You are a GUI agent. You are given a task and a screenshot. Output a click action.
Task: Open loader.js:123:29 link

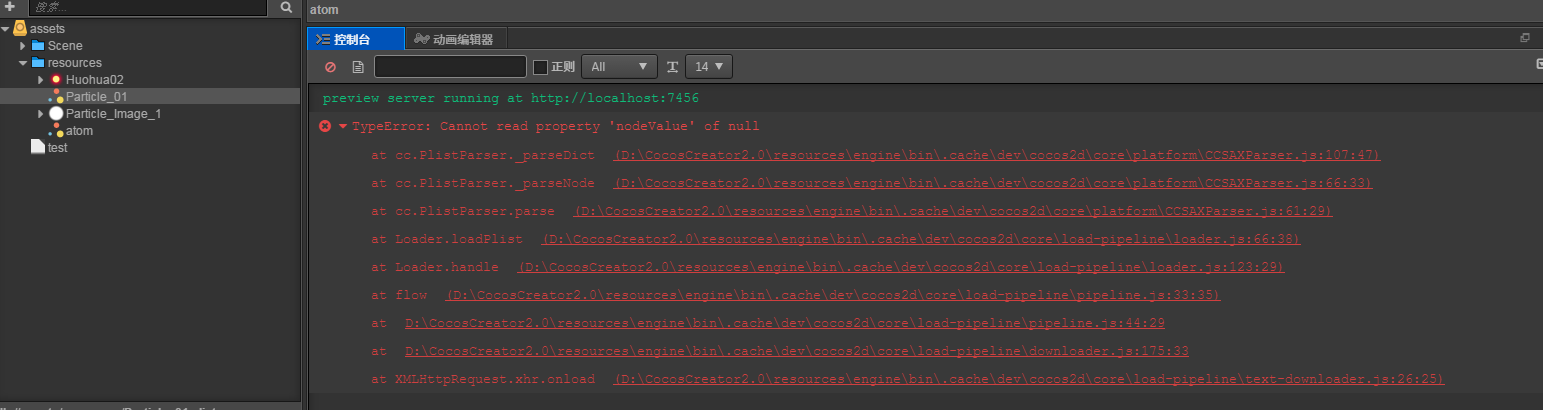coord(901,267)
